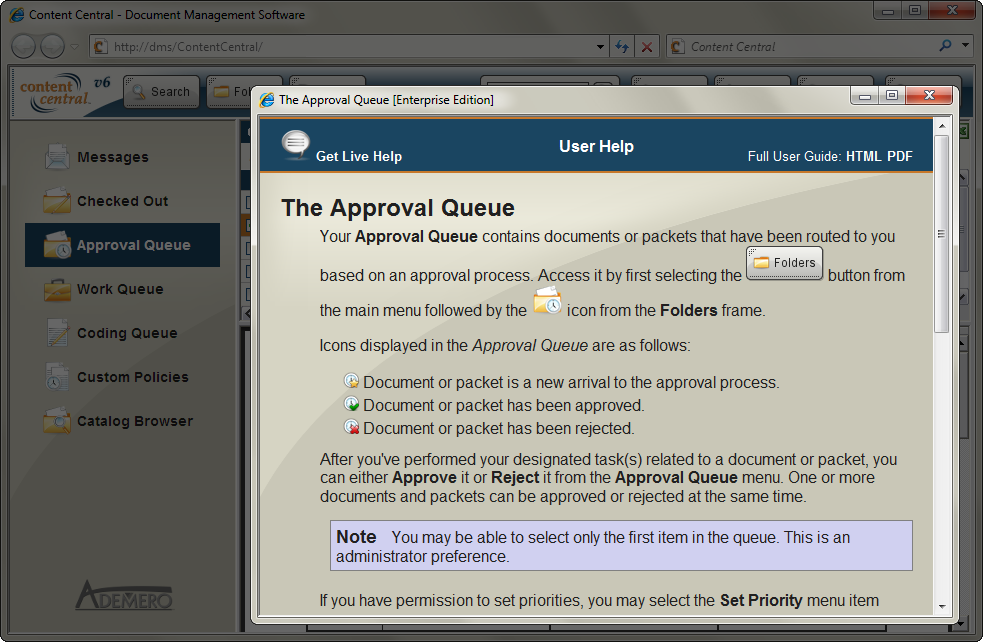The height and width of the screenshot is (642, 983).
Task: Click the browser address bar
Action: point(348,46)
